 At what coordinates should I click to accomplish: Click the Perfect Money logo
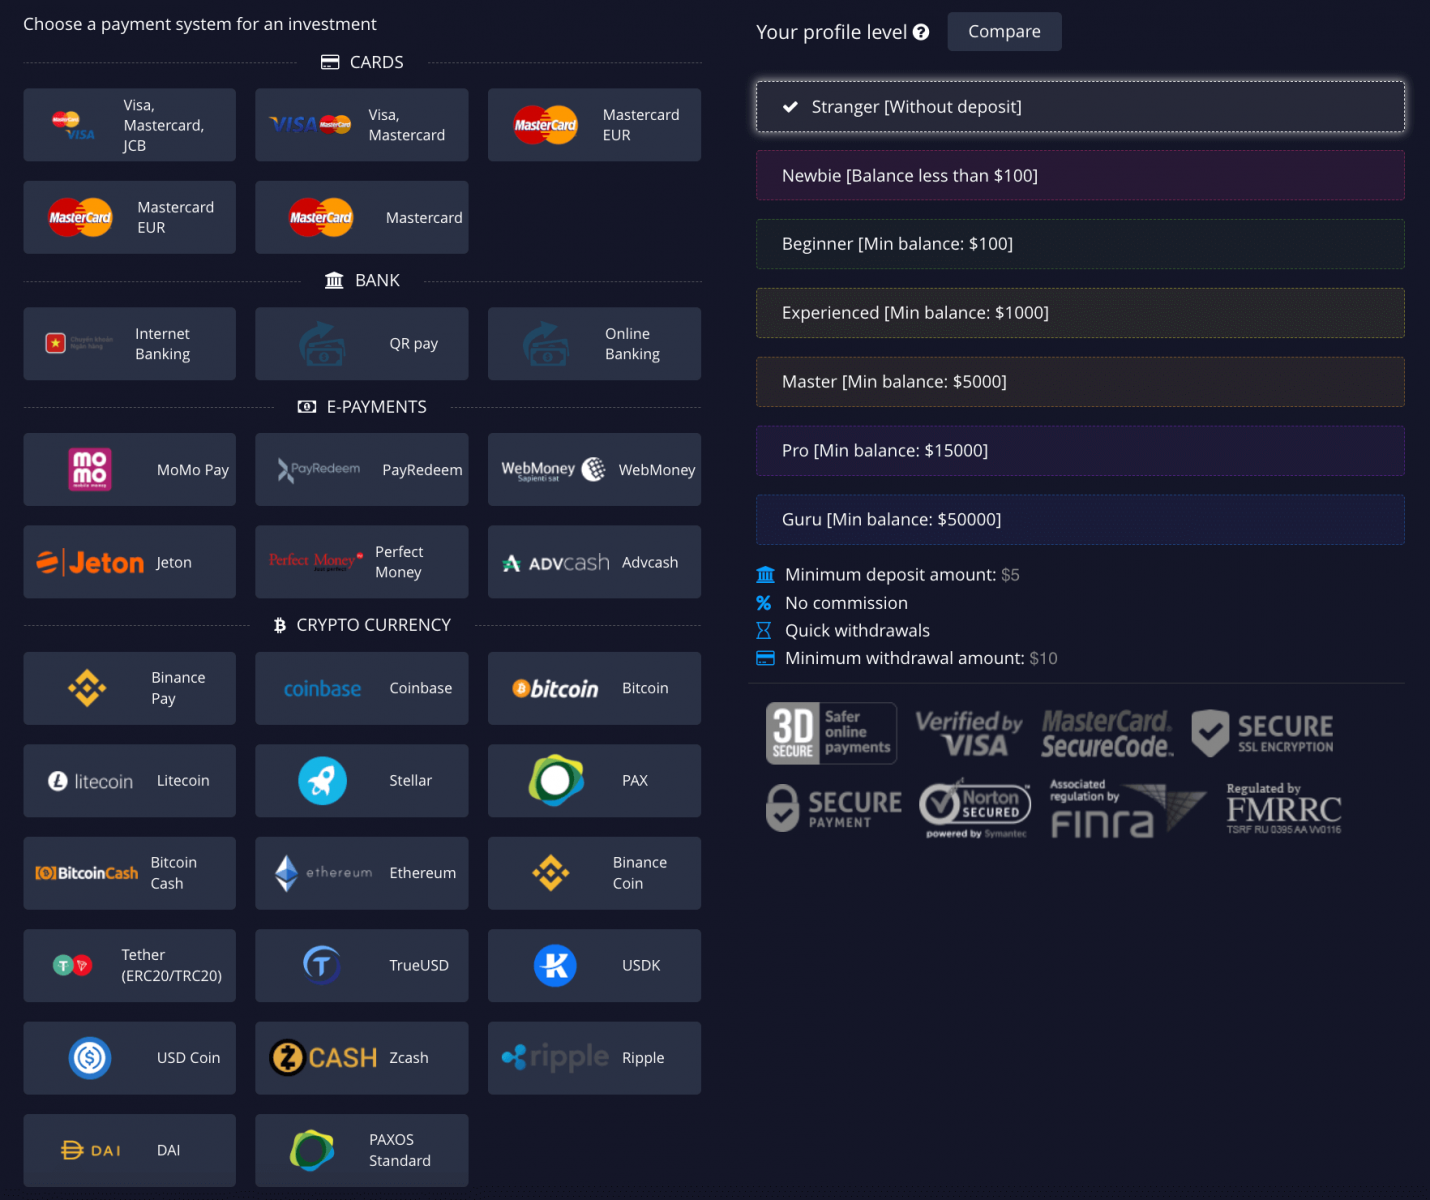click(x=315, y=561)
